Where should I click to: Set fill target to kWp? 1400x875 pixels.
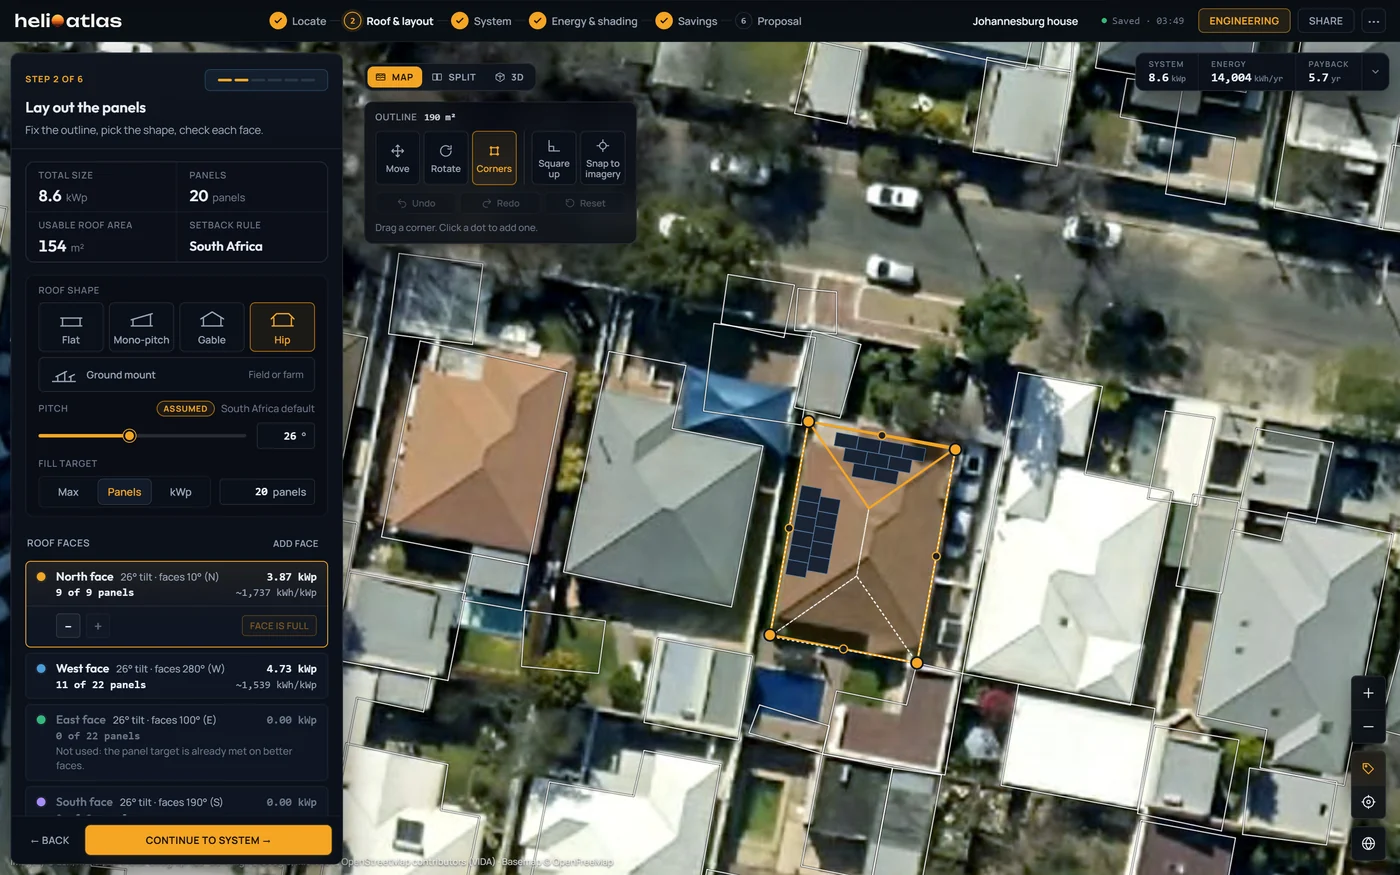pos(181,492)
